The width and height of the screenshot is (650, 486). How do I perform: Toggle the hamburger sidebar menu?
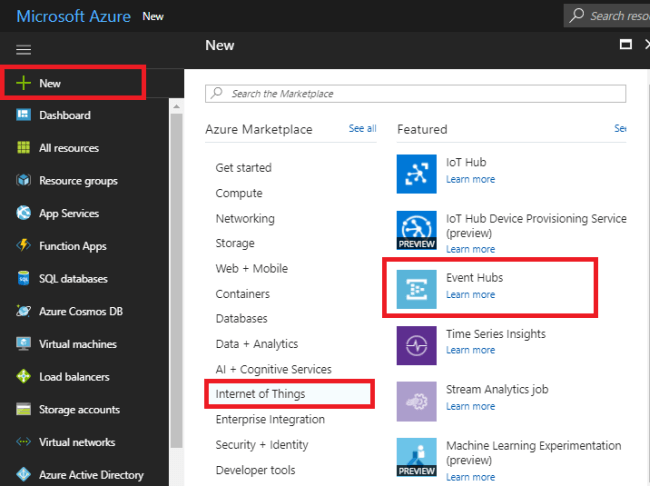pos(24,49)
